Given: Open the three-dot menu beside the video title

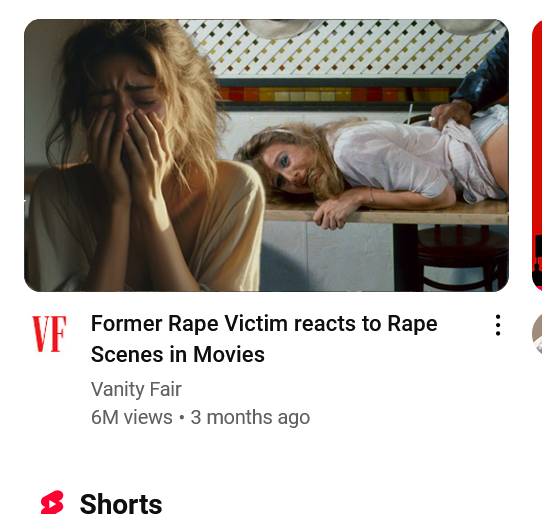Looking at the screenshot, I should pyautogui.click(x=498, y=325).
